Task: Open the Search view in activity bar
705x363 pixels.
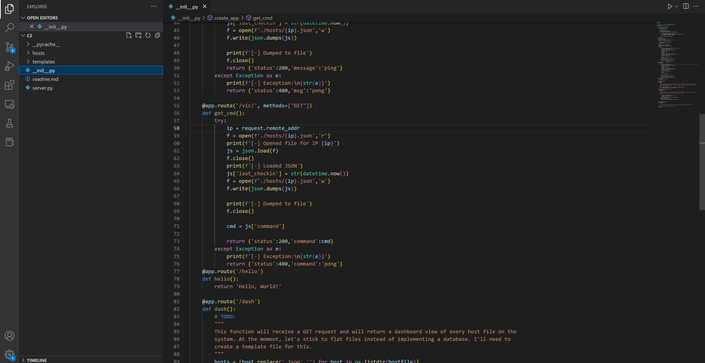Action: 9,28
